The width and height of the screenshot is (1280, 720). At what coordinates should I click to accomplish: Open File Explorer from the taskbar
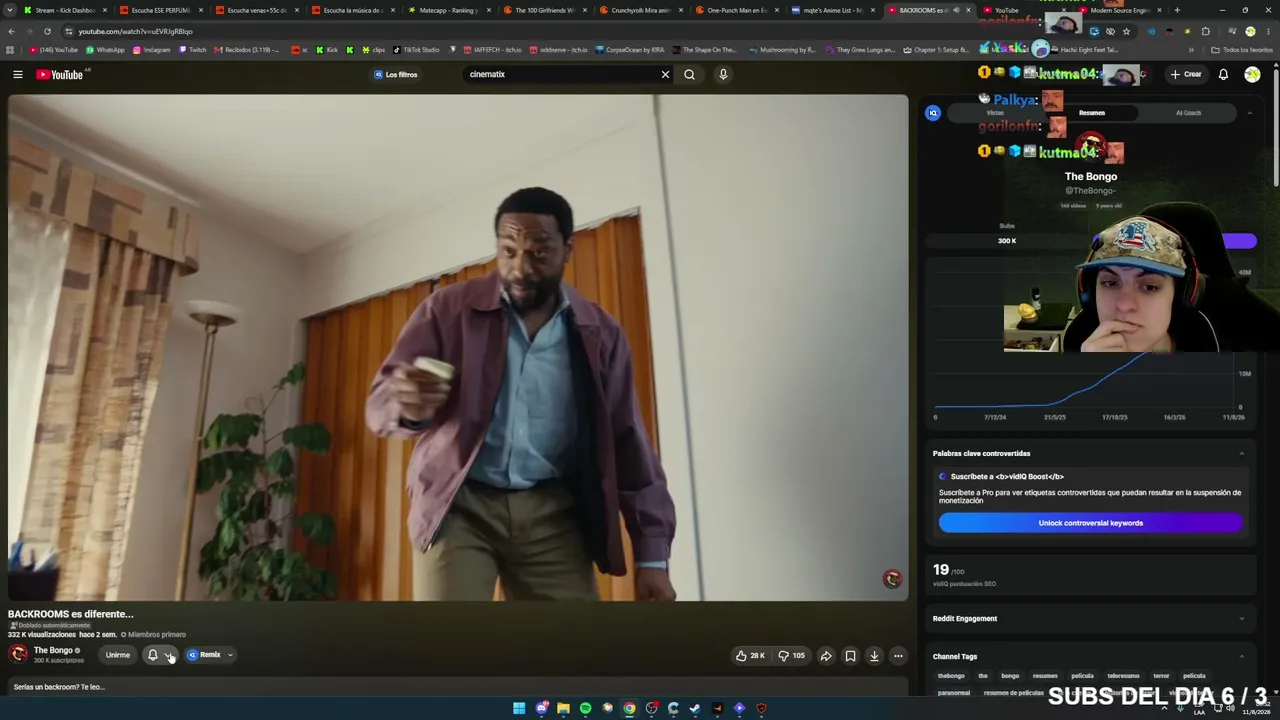tap(563, 708)
